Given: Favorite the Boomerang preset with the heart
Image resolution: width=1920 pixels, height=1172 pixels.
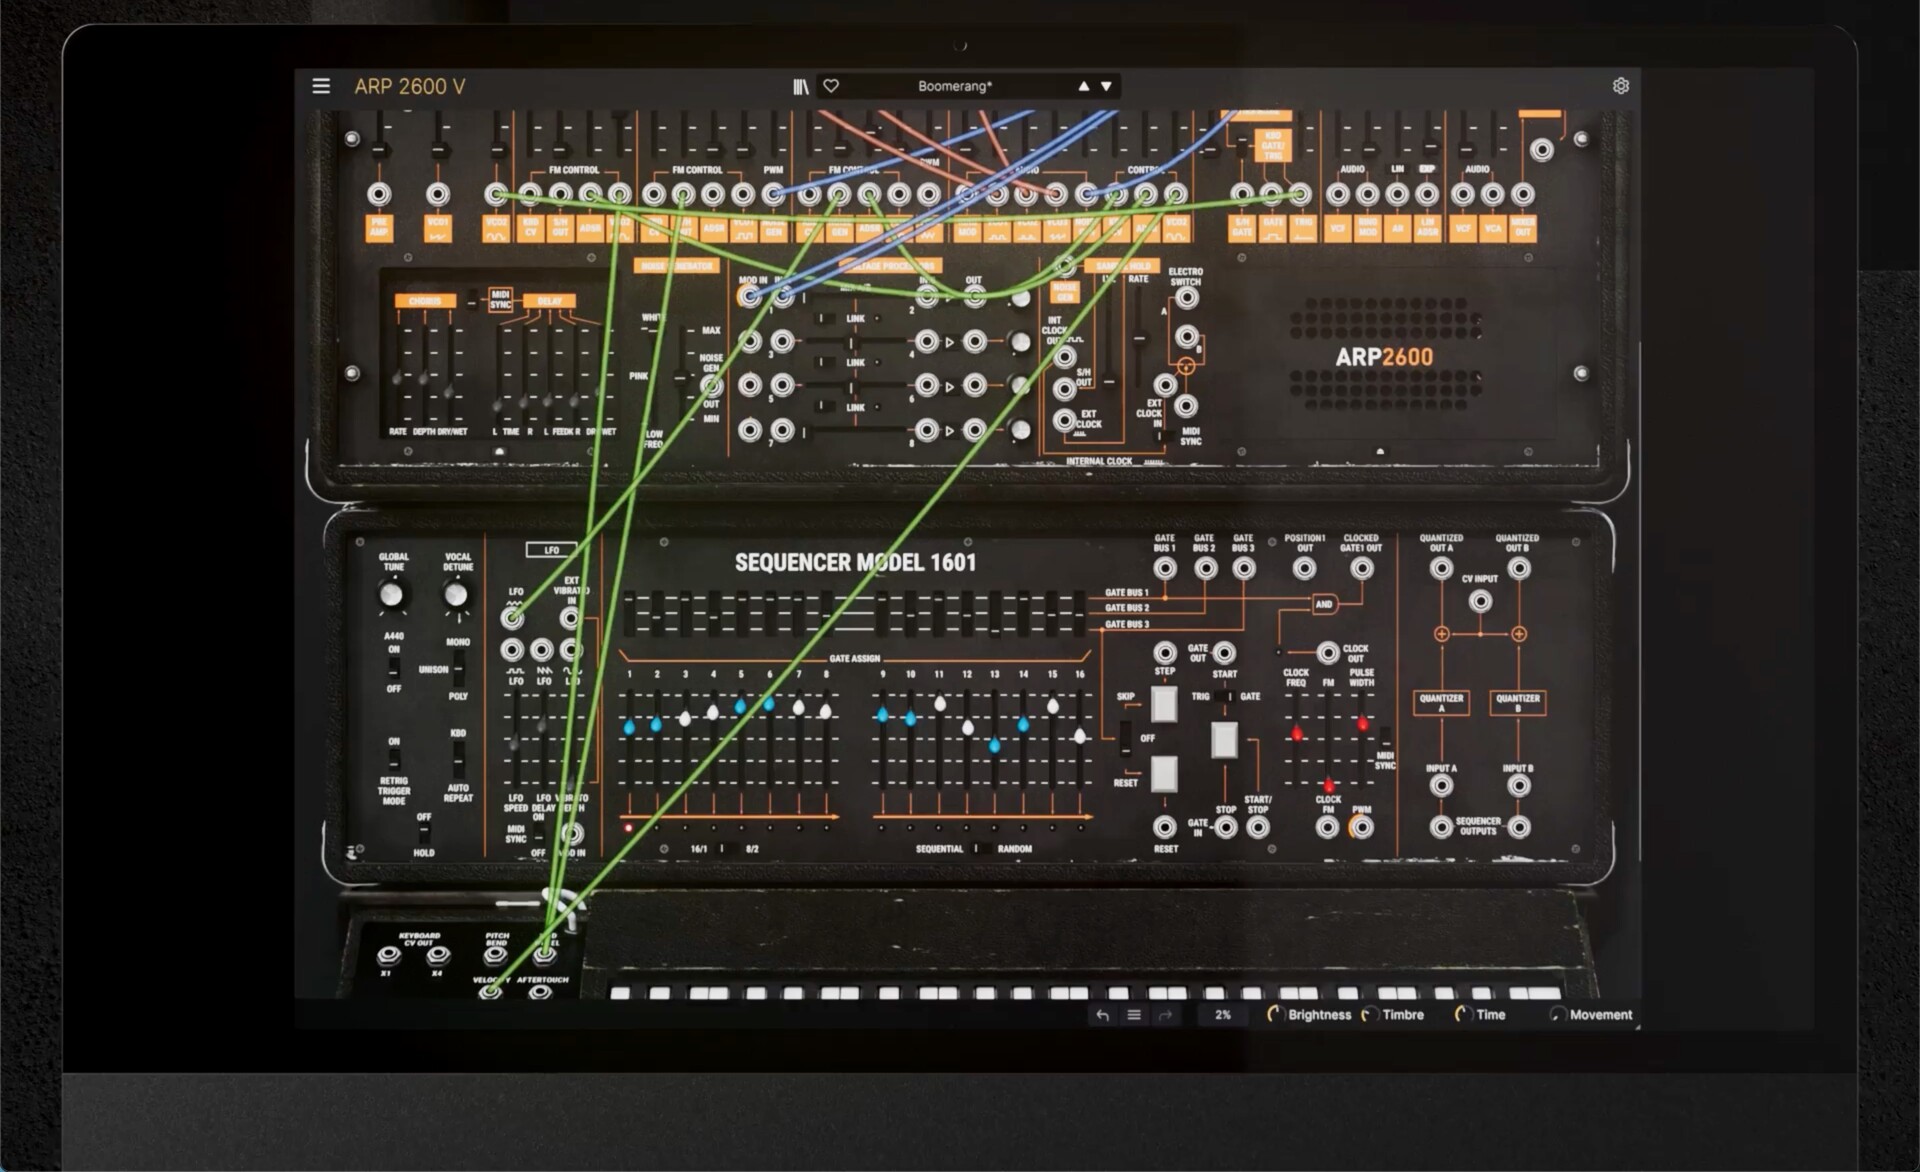Looking at the screenshot, I should tap(831, 86).
